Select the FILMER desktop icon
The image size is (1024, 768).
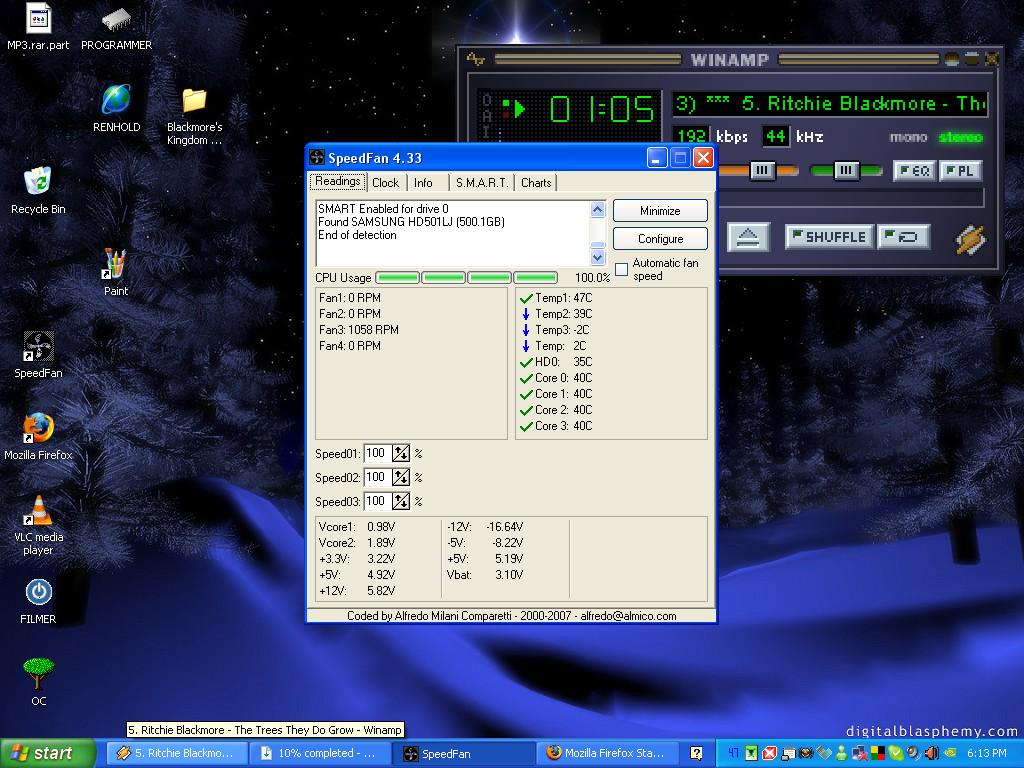[x=38, y=601]
